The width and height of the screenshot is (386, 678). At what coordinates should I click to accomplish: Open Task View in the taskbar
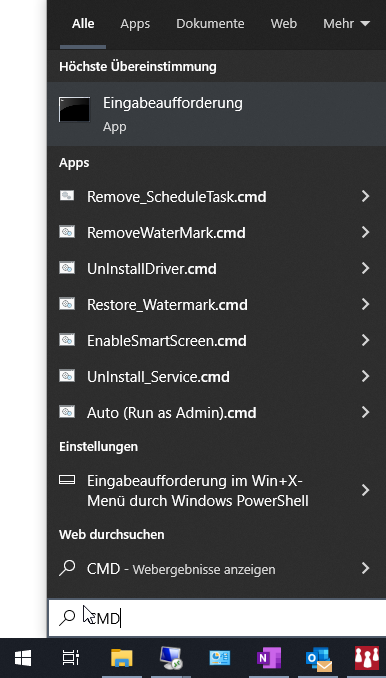pos(70,658)
